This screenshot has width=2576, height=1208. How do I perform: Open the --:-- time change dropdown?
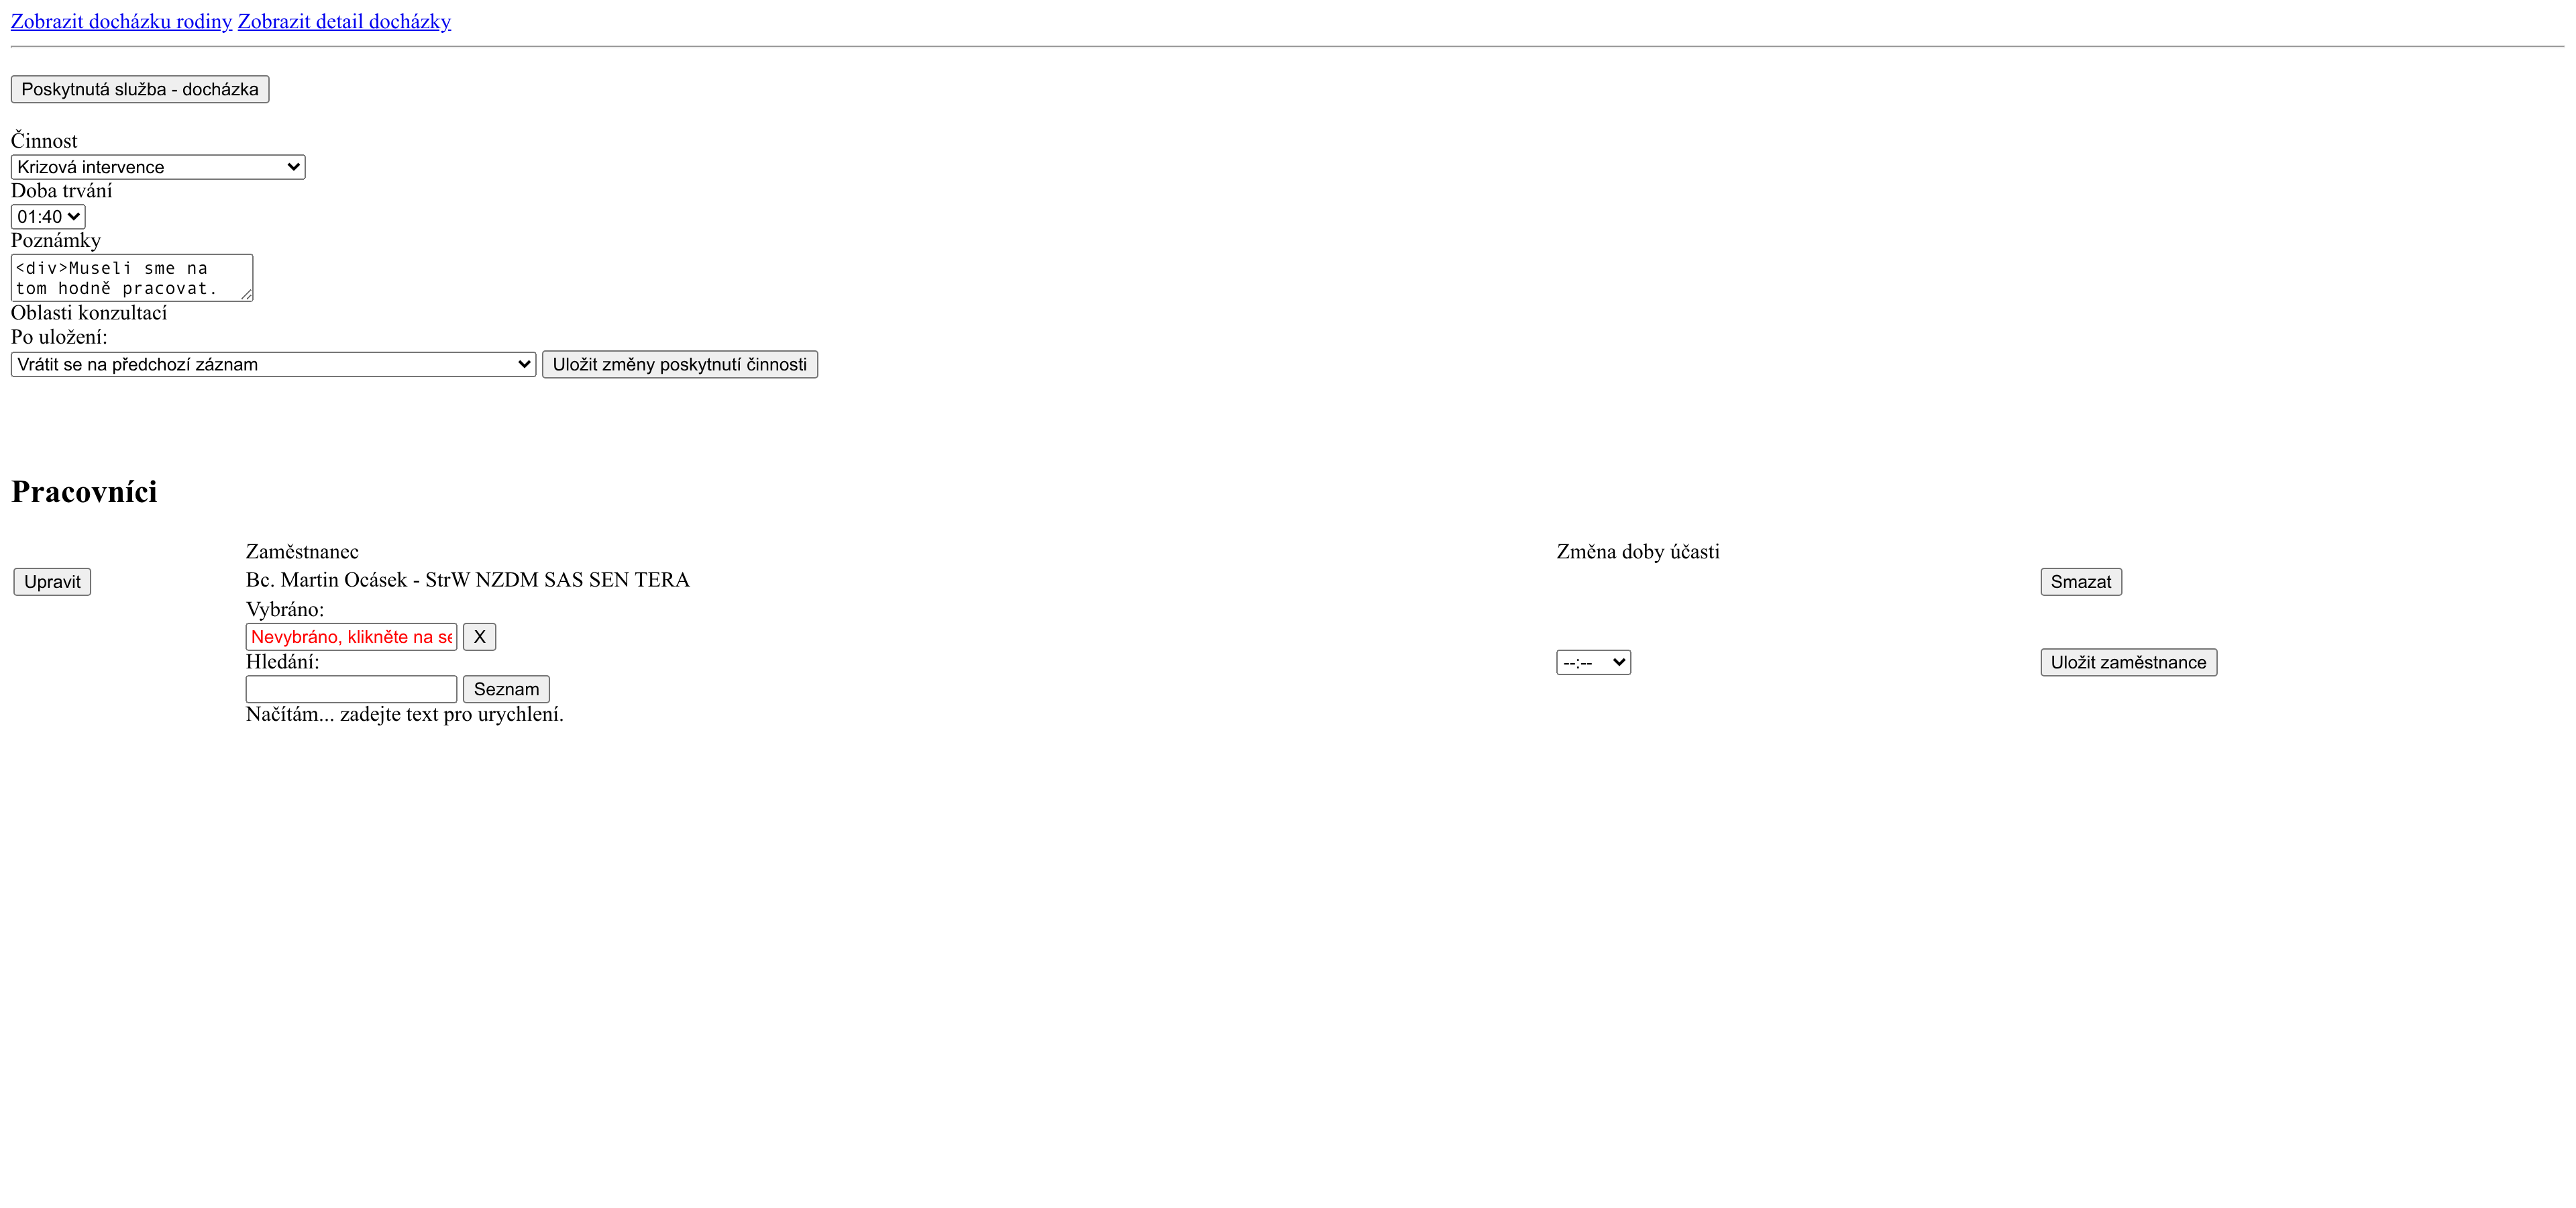tap(1593, 663)
